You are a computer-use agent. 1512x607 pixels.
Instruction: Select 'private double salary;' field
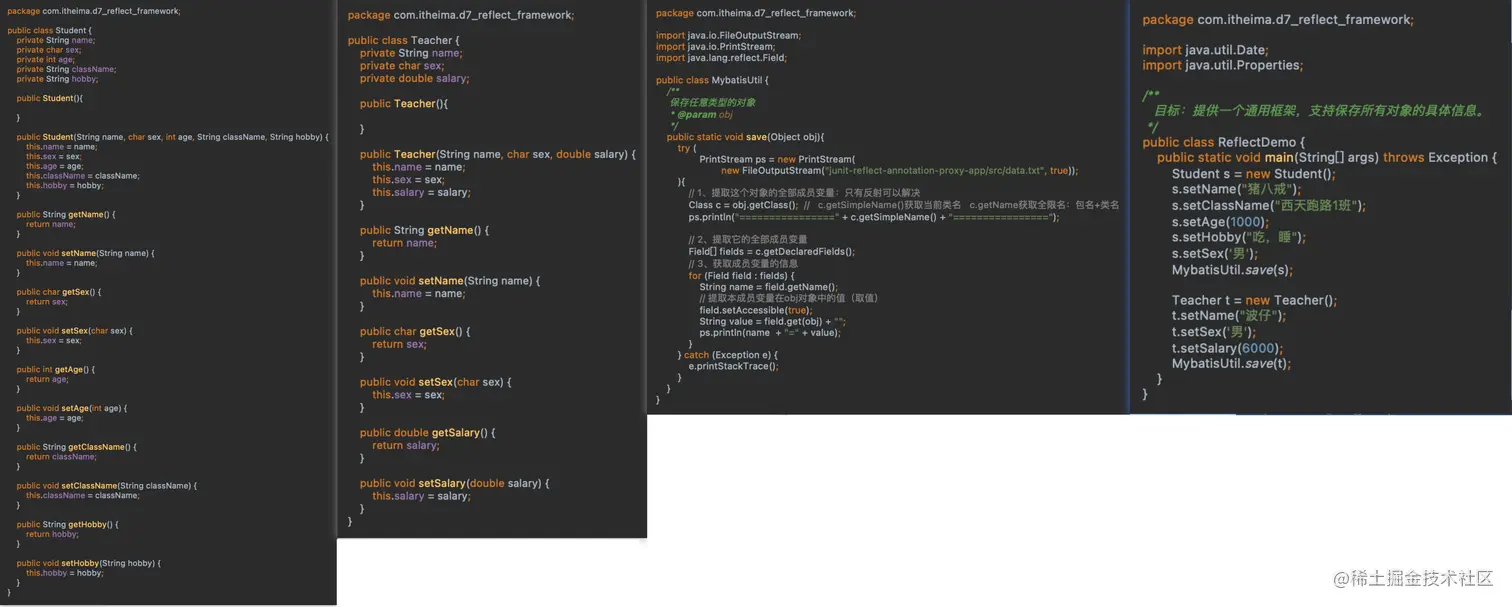click(414, 78)
